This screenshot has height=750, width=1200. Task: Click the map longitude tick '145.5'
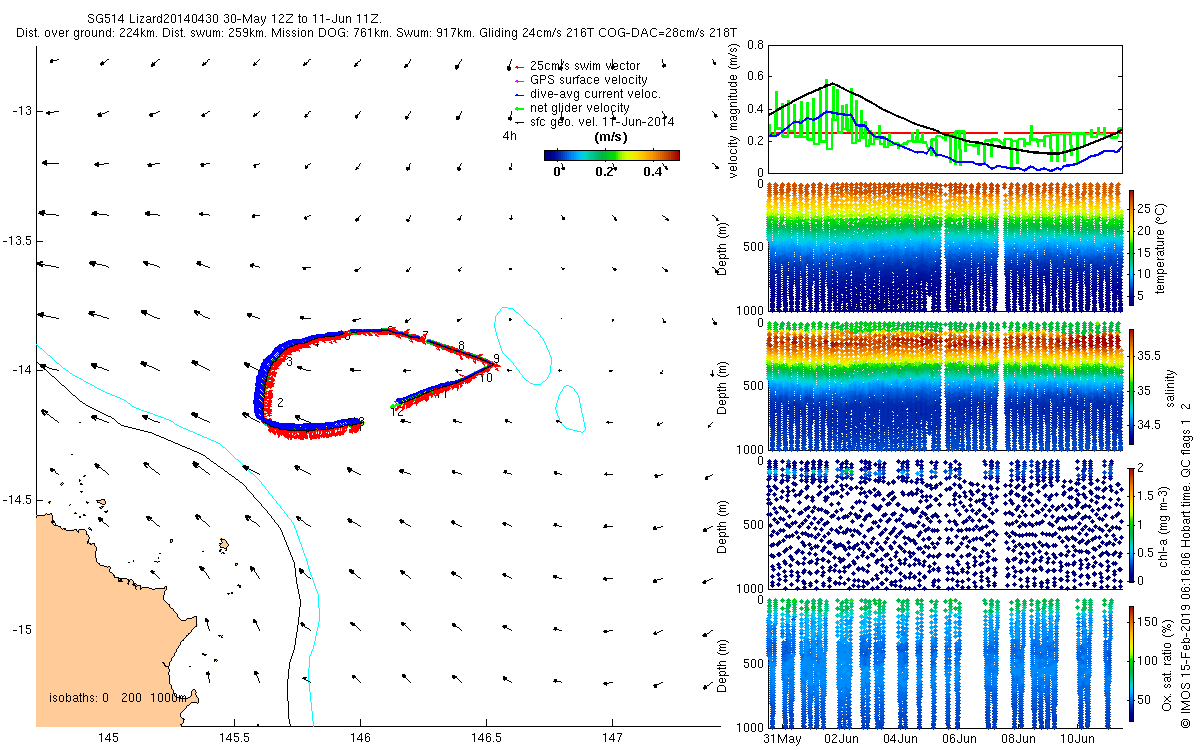point(234,738)
